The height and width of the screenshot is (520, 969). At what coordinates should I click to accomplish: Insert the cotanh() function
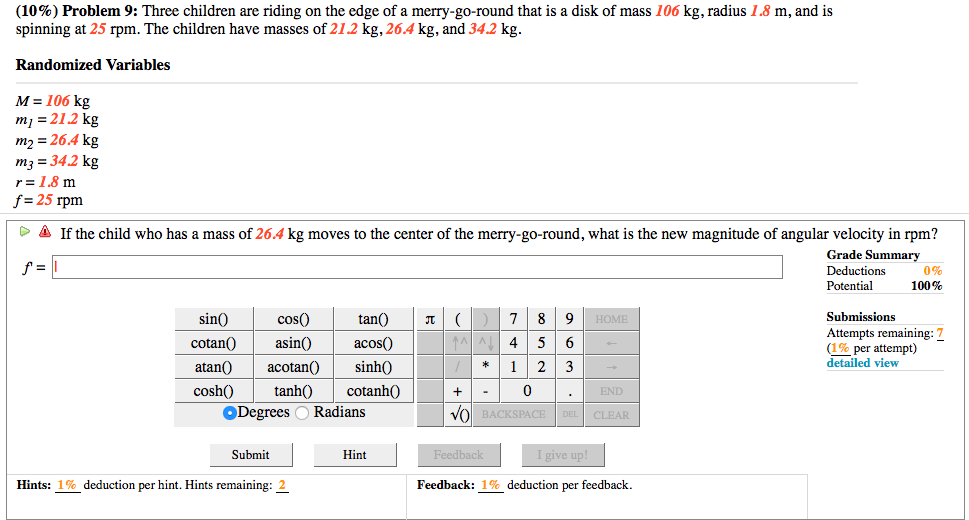(x=374, y=391)
